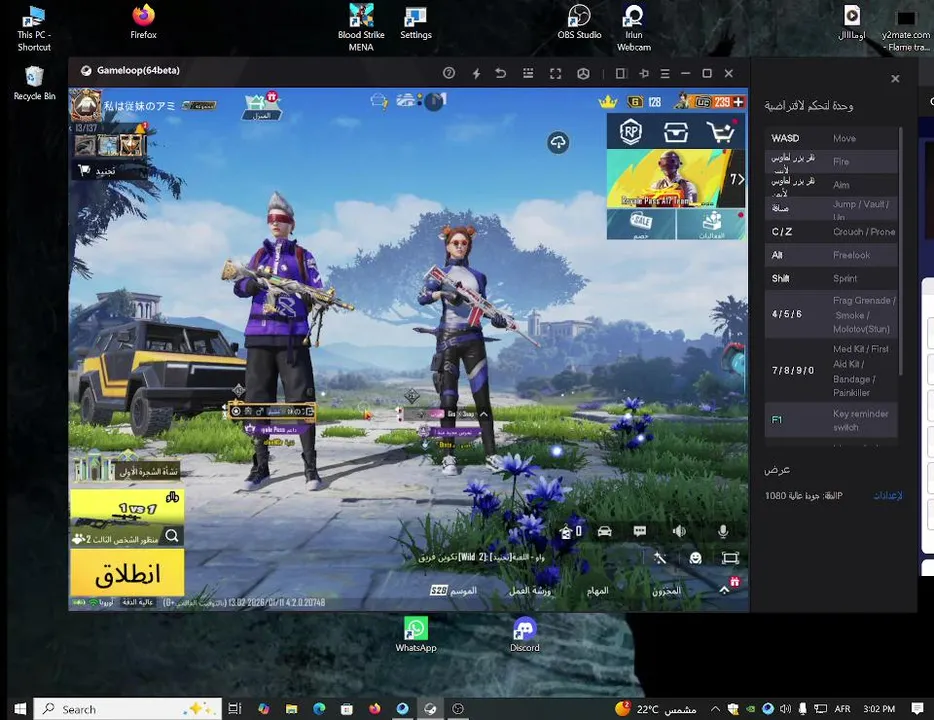The image size is (934, 720).
Task: Open the Gameloop help question-mark icon
Action: point(449,73)
